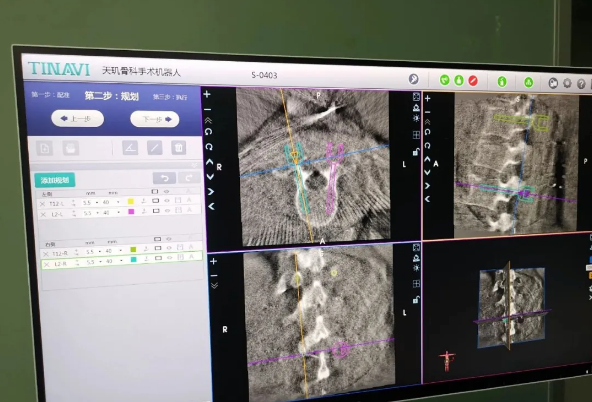Select the angle measurement tool
The image size is (592, 402).
(130, 148)
